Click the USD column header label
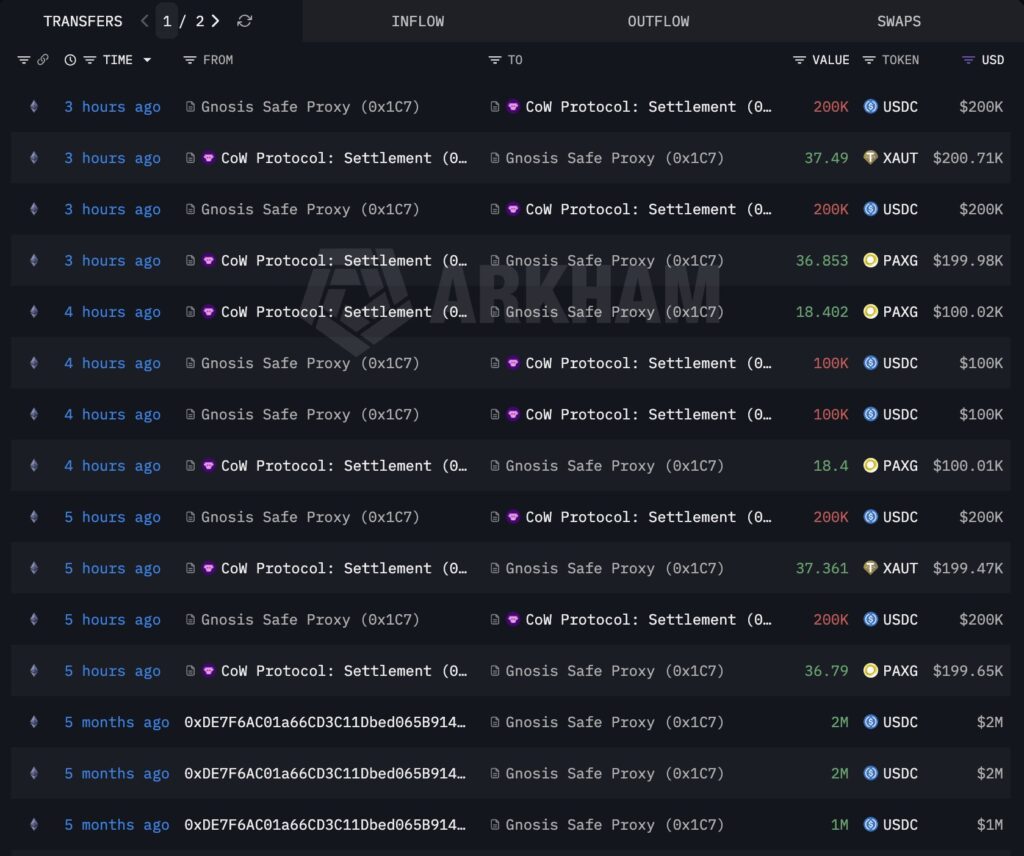The width and height of the screenshot is (1024, 856). (x=993, y=60)
